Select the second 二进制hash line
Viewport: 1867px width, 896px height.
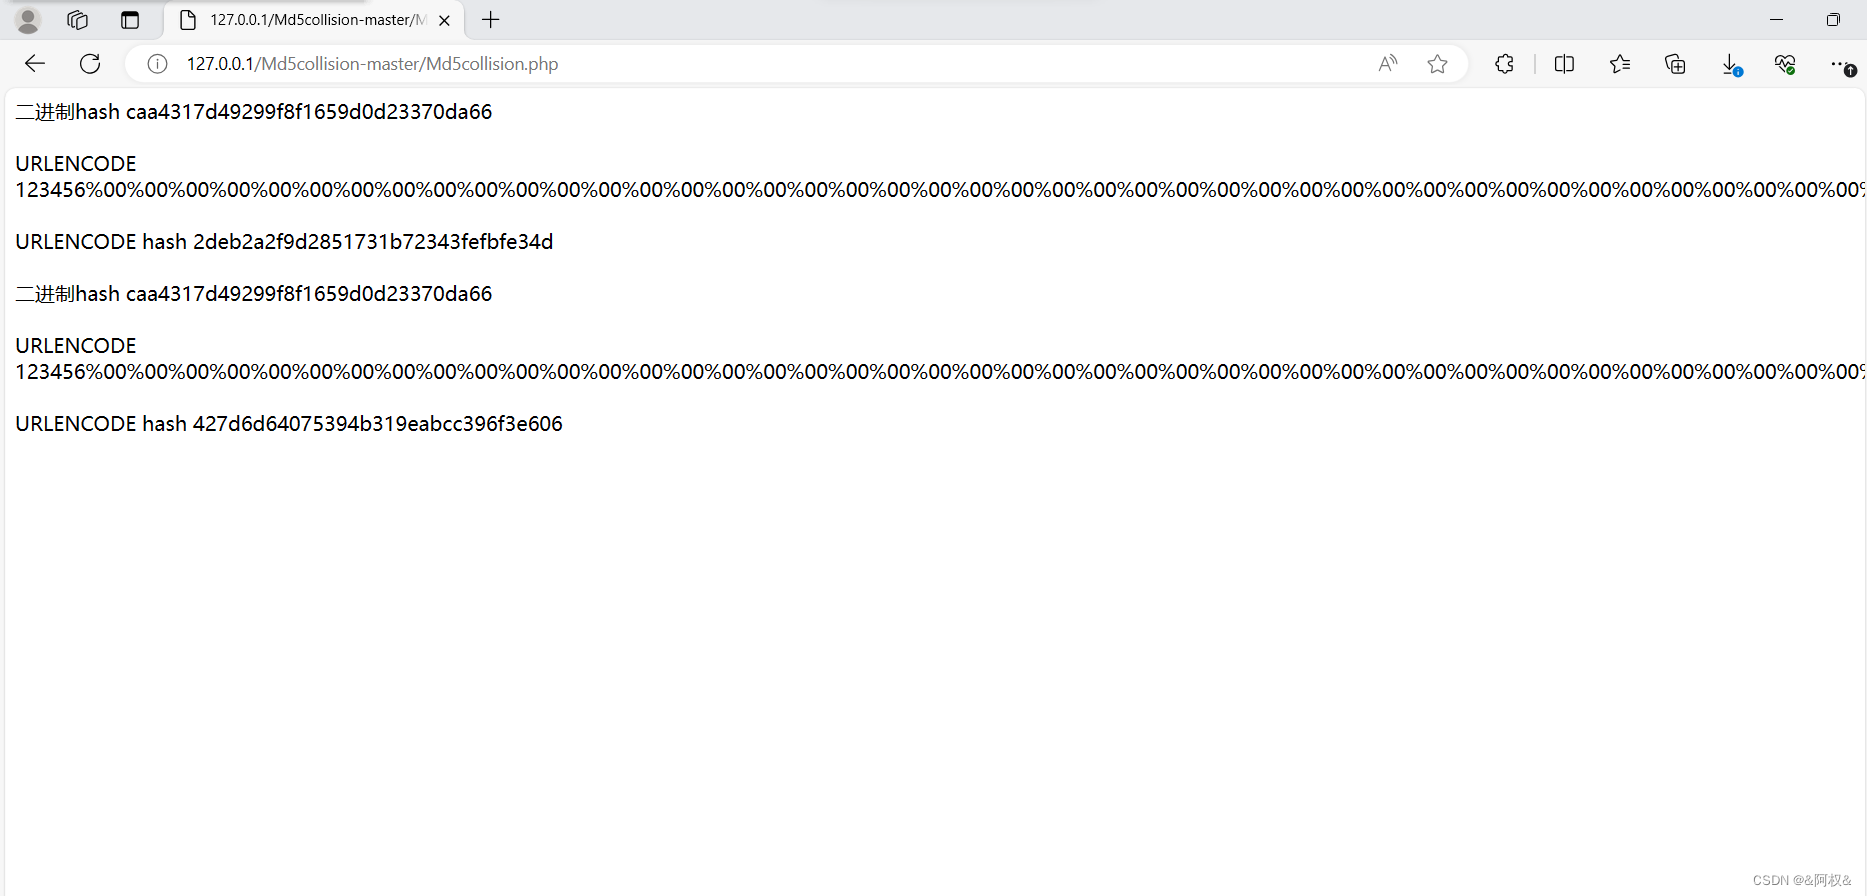(x=254, y=294)
